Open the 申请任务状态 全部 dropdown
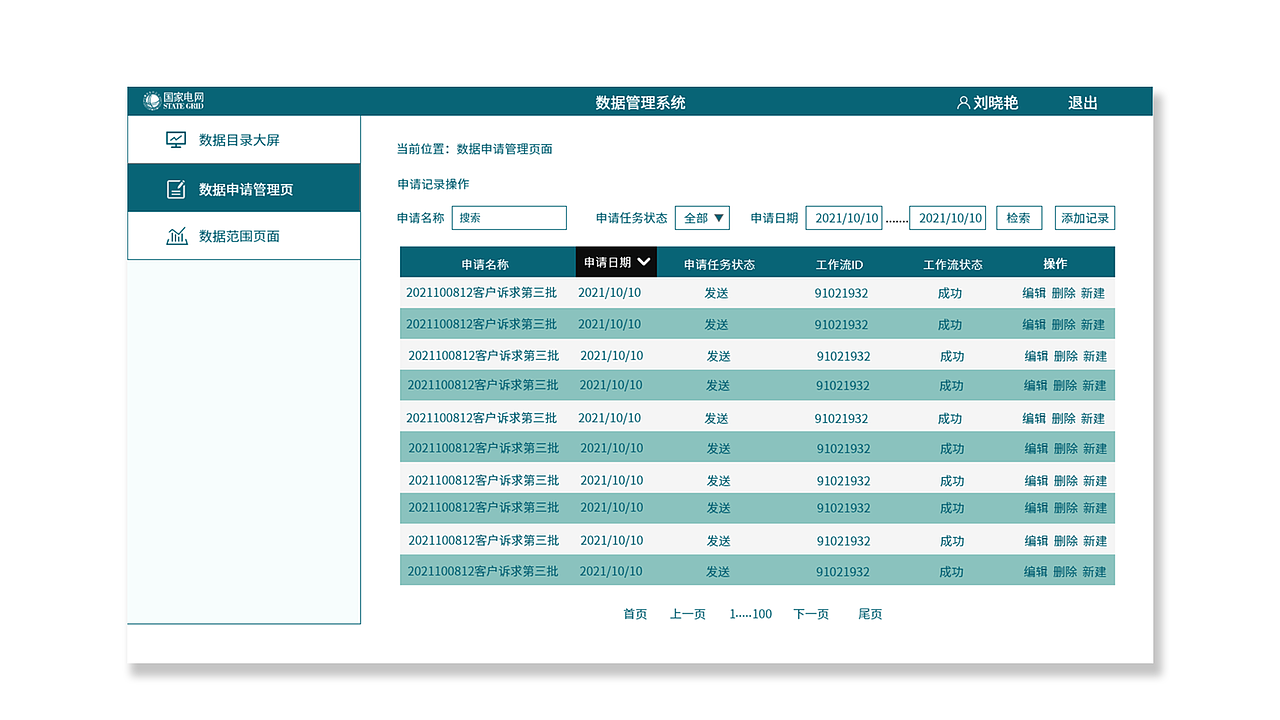1280x720 pixels. click(x=701, y=217)
